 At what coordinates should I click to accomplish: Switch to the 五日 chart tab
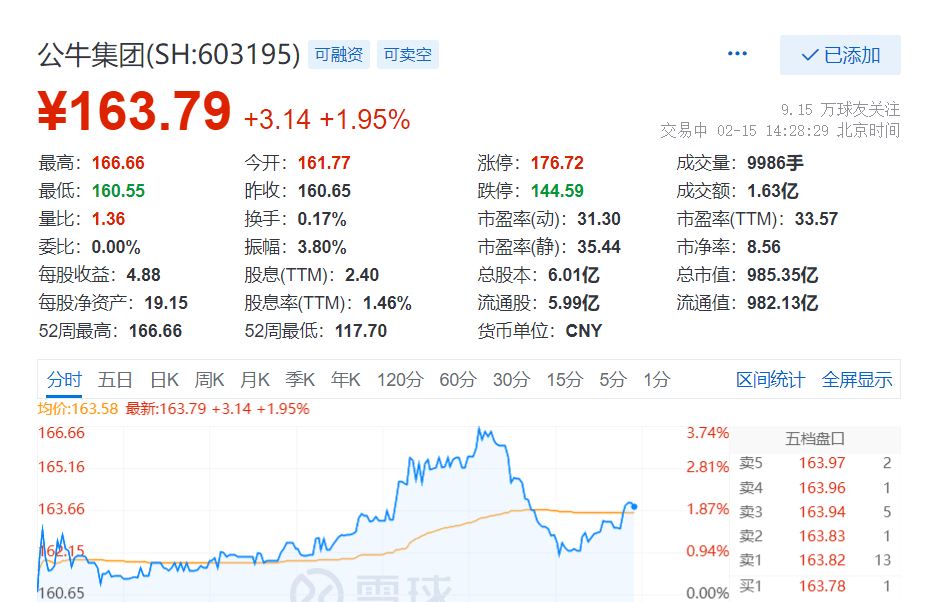(115, 380)
